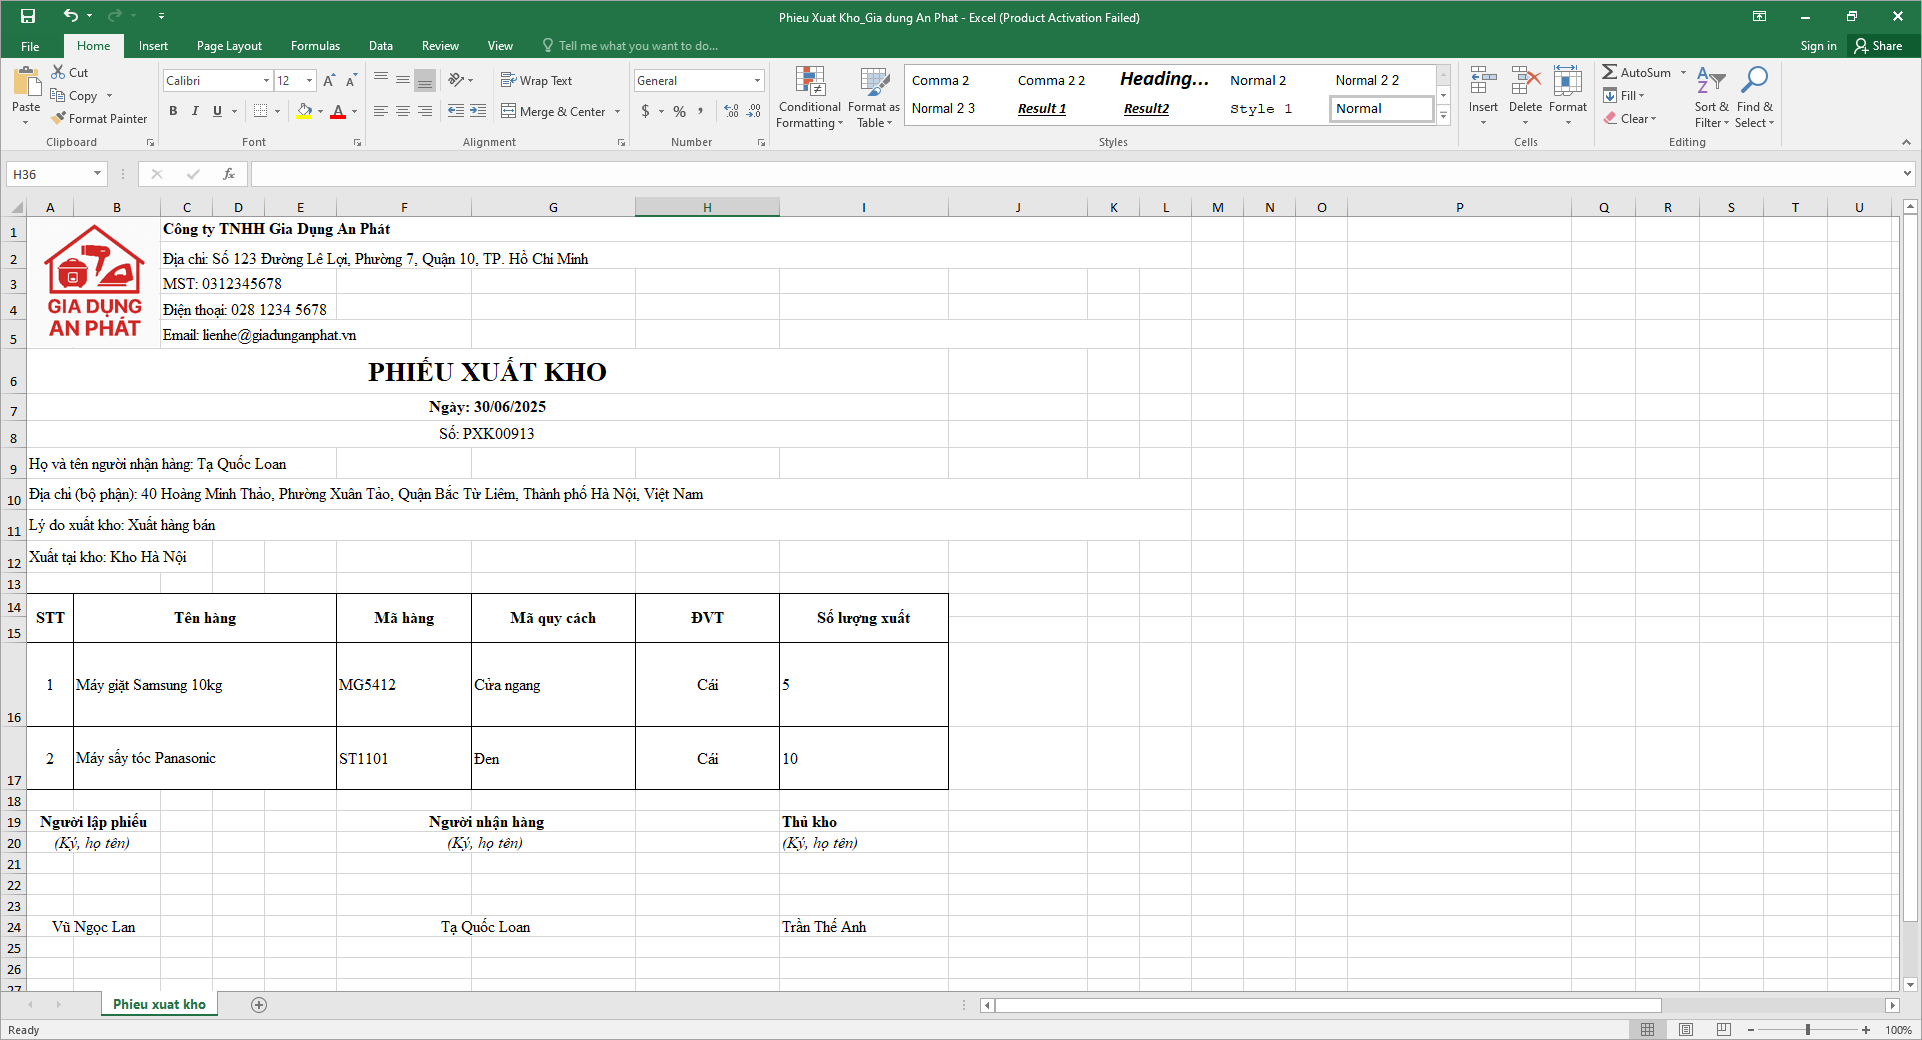
Task: Click the Merge & Center icon
Action: point(509,111)
